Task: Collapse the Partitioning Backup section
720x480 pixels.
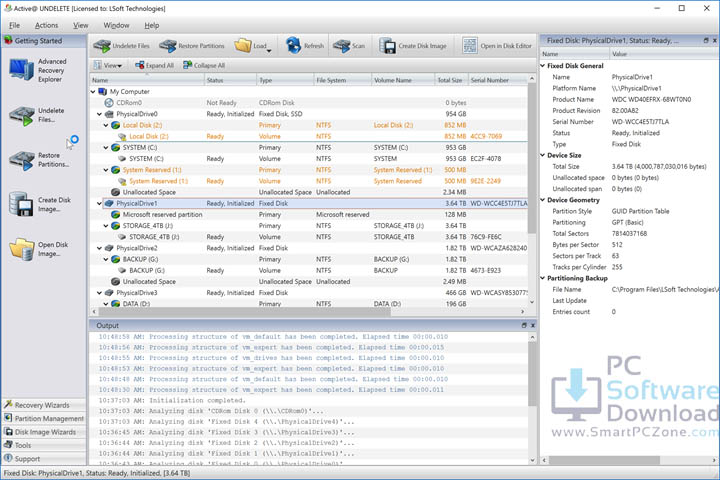Action: [x=543, y=278]
